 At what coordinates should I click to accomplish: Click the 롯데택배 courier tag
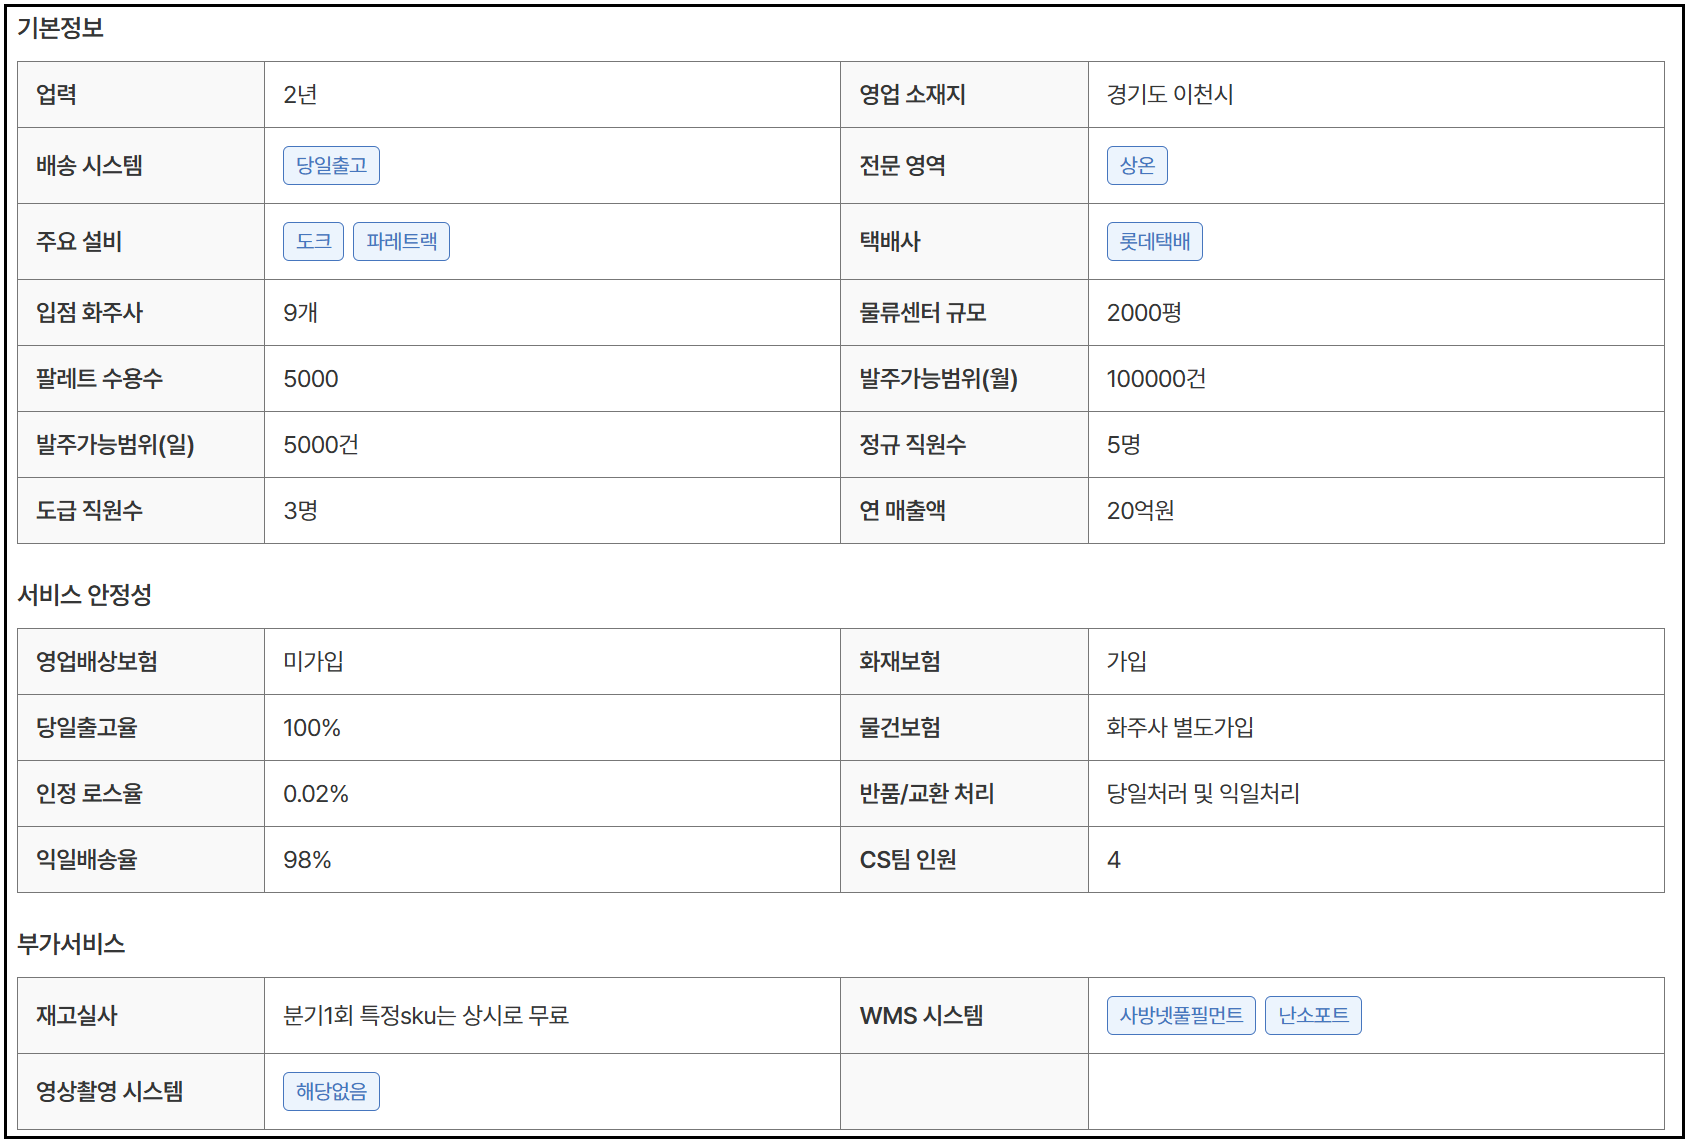coord(1154,242)
